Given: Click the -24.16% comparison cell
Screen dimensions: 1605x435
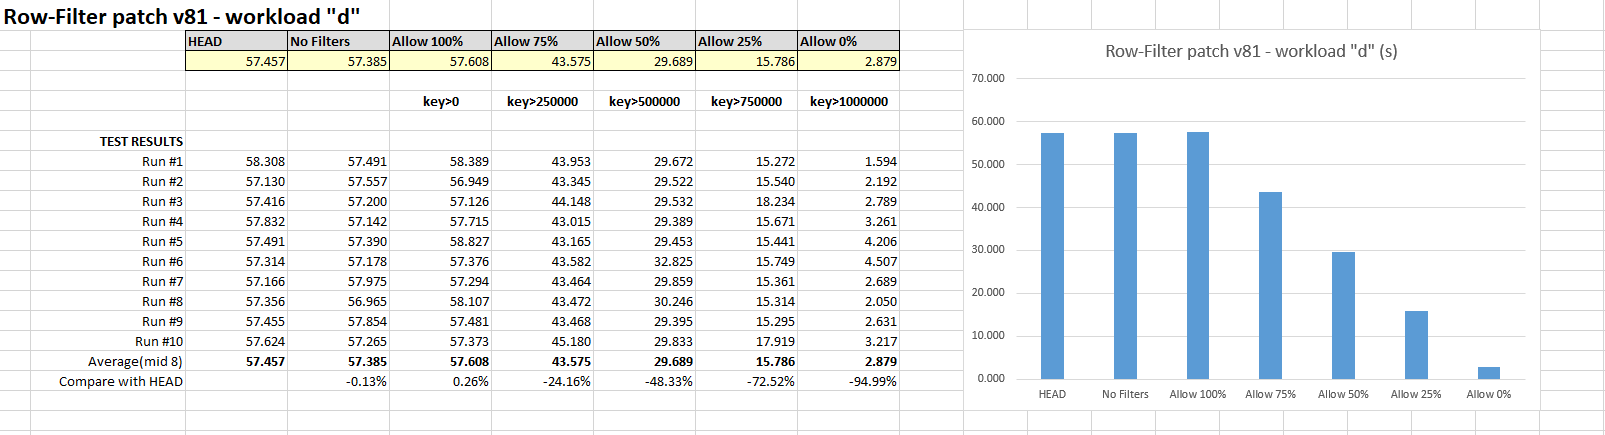Looking at the screenshot, I should (x=566, y=381).
